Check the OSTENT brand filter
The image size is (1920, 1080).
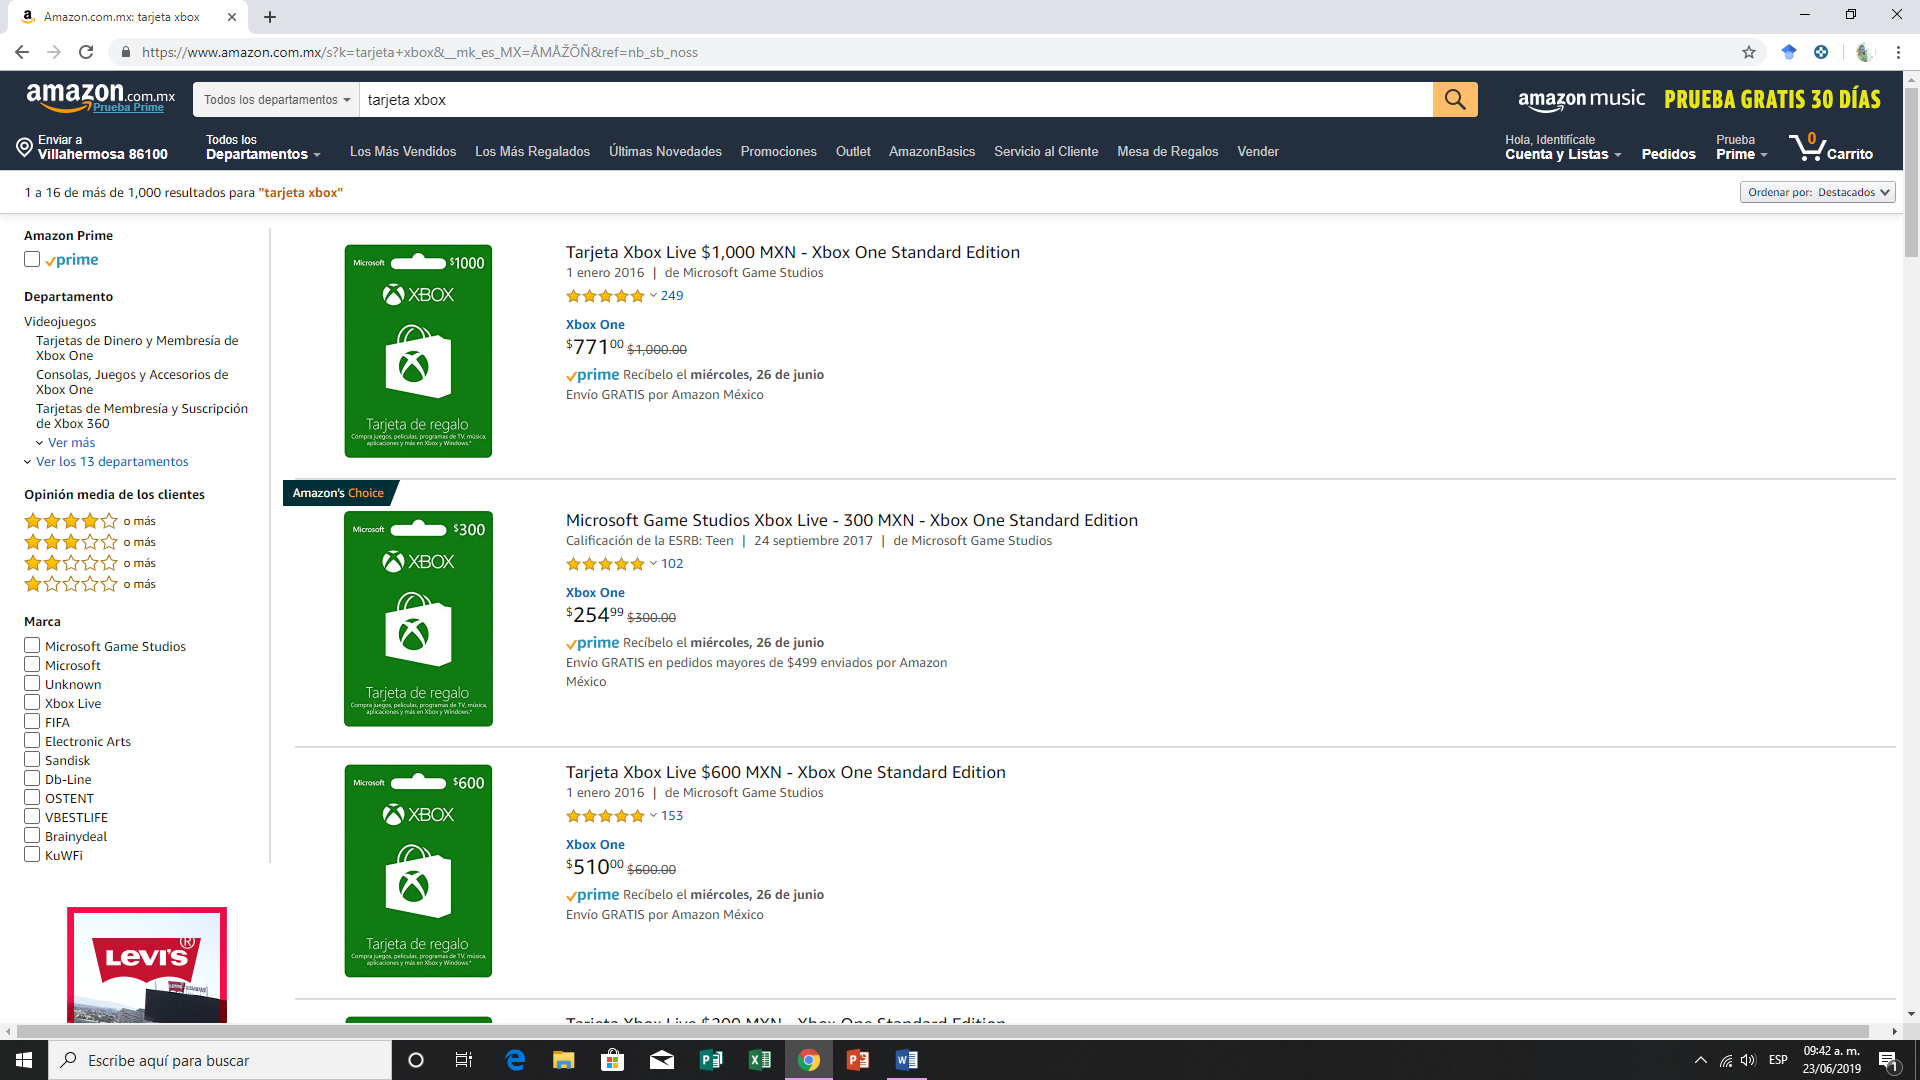click(32, 798)
